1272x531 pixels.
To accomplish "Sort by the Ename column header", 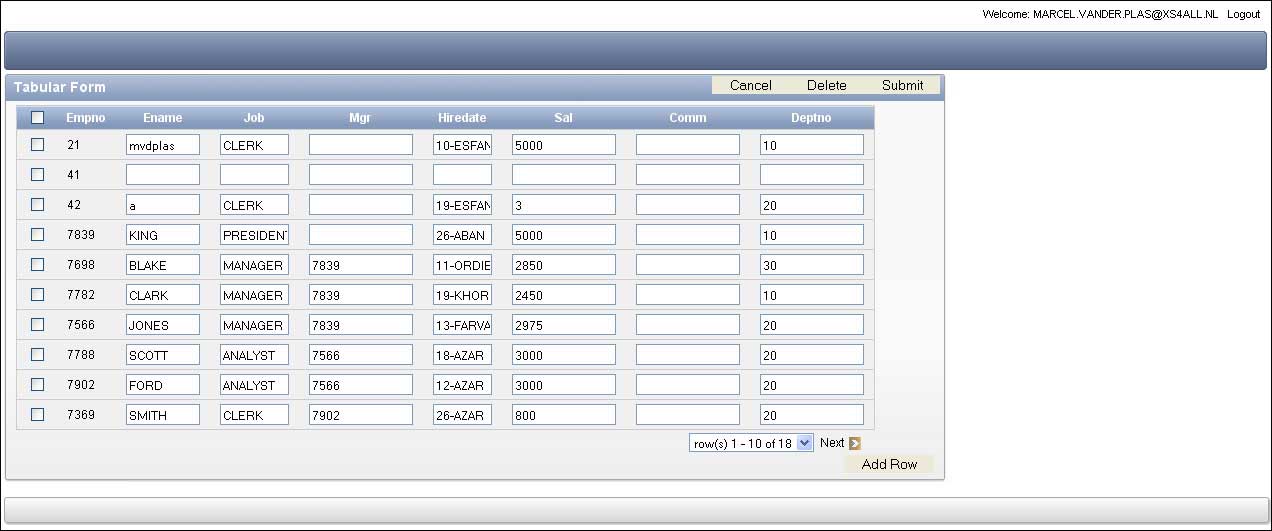I will (x=162, y=118).
